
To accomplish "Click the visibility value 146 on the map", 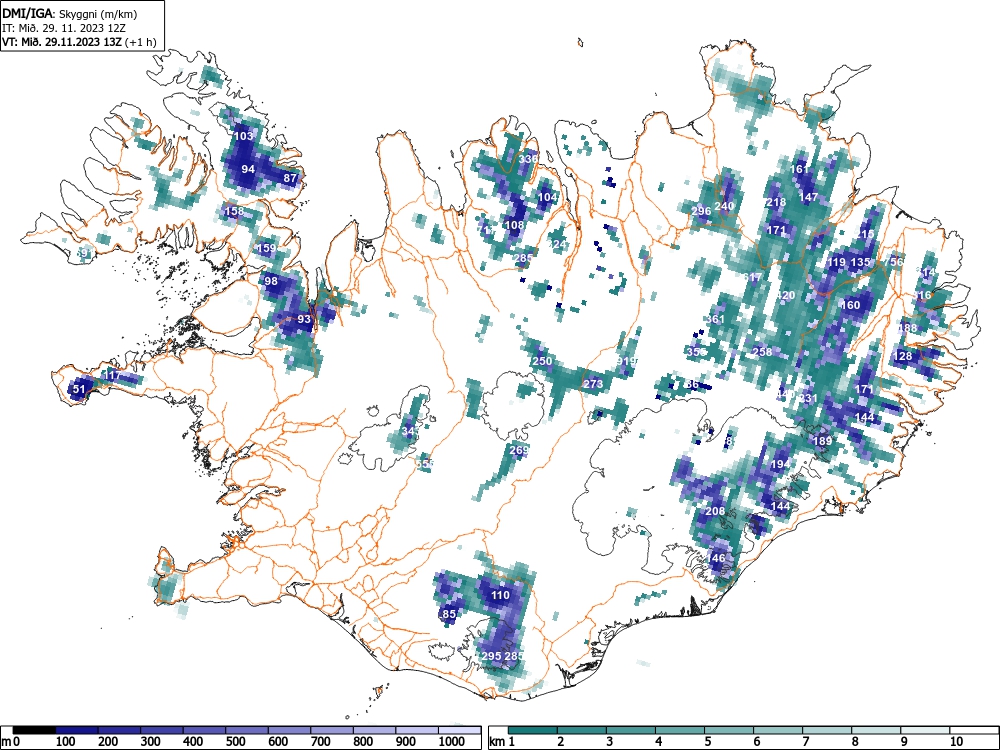I will pos(716,558).
